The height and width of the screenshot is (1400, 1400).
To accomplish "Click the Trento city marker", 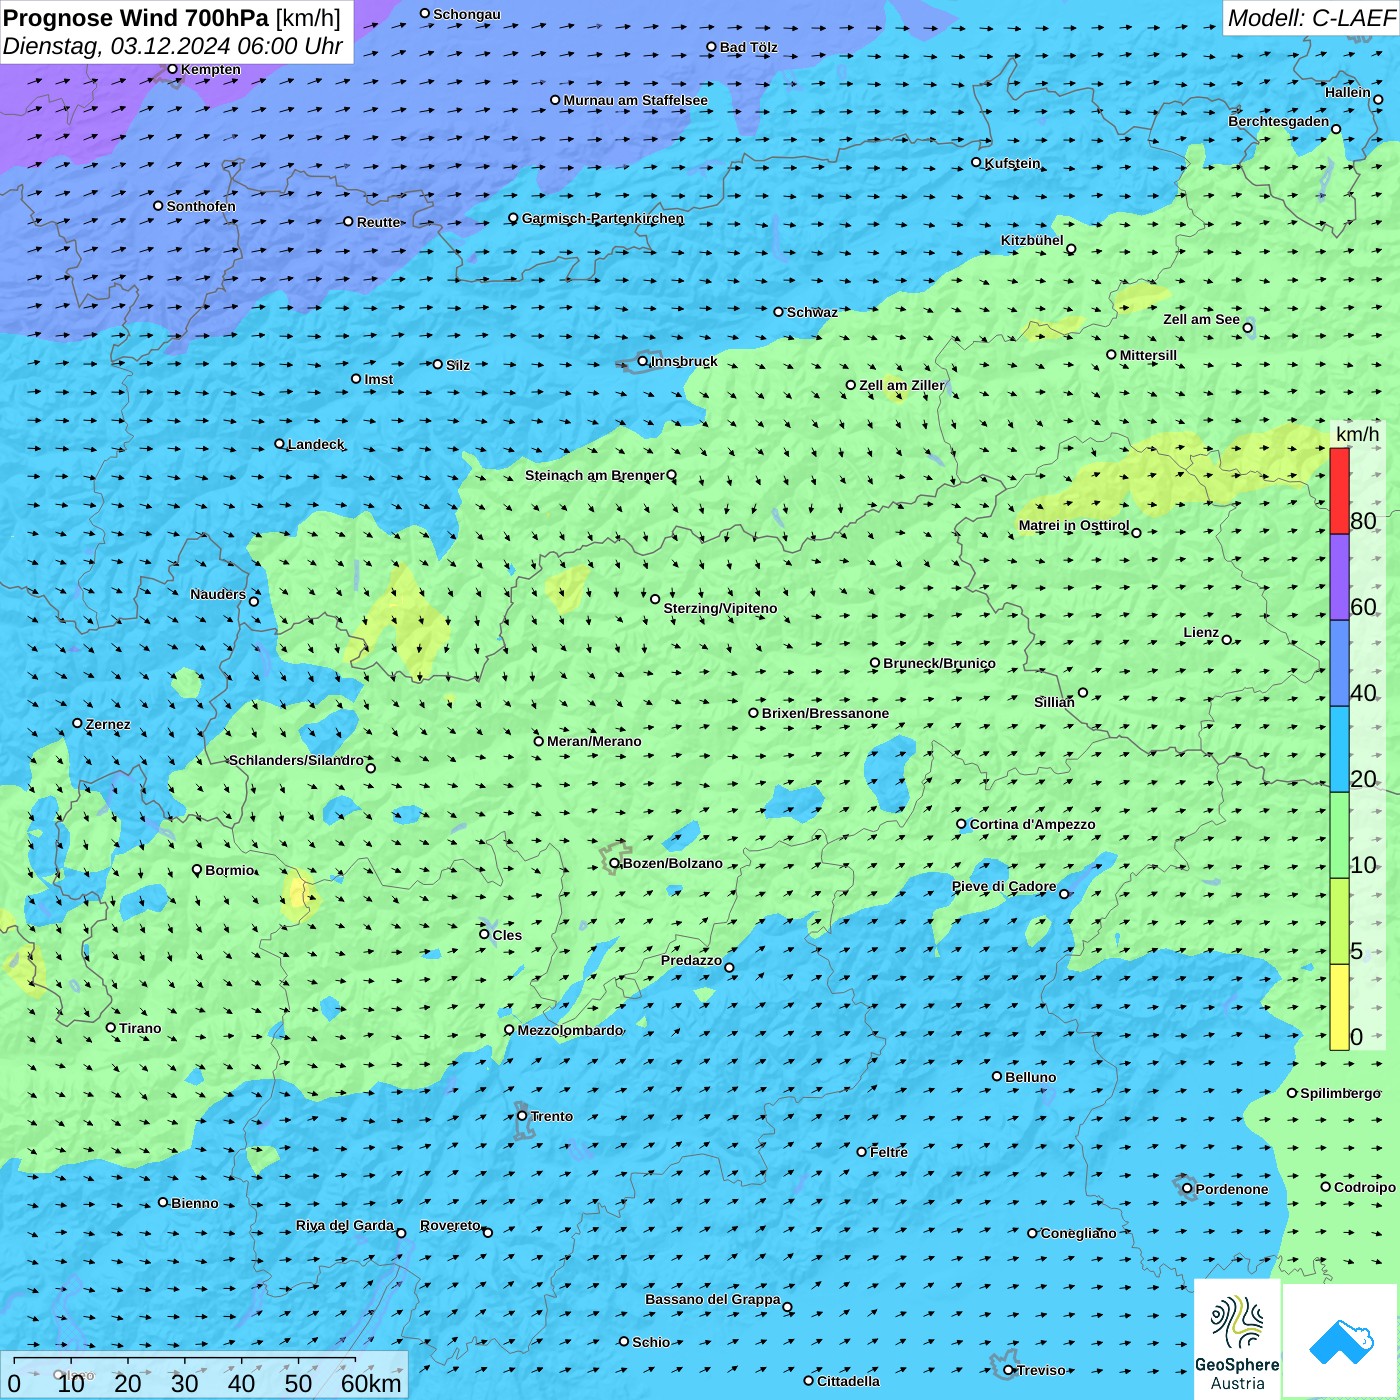I will tap(522, 1116).
